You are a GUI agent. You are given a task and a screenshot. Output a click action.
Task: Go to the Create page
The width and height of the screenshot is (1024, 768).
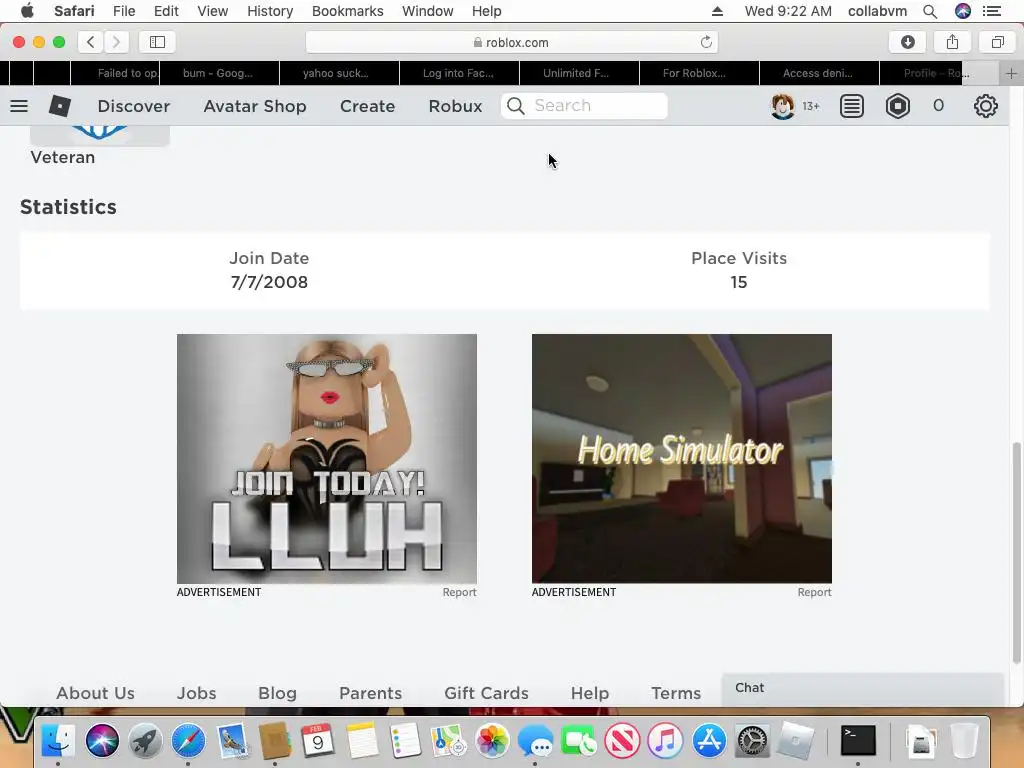(x=367, y=106)
